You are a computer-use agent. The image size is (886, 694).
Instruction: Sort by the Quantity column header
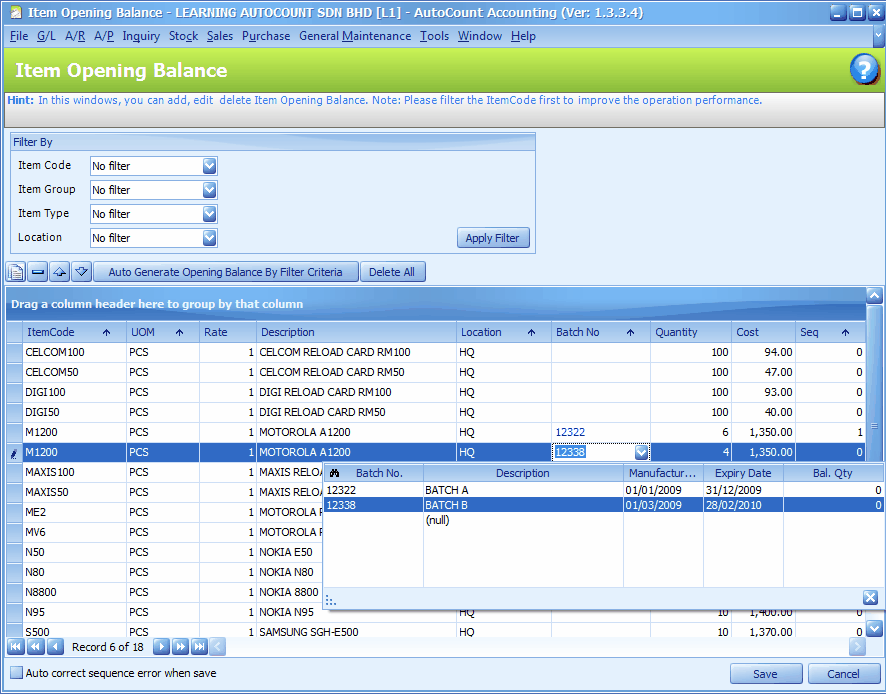click(x=690, y=332)
